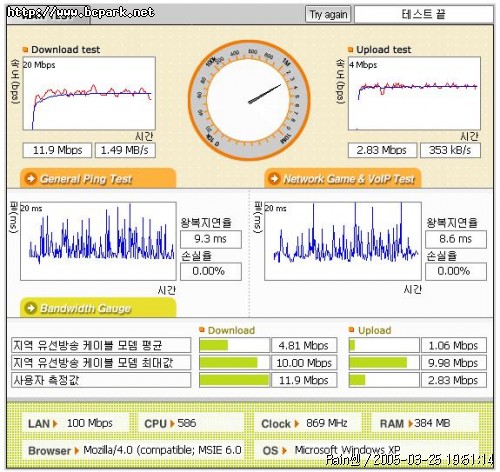
Task: Click the Browser label arrow icon
Action: pos(77,451)
